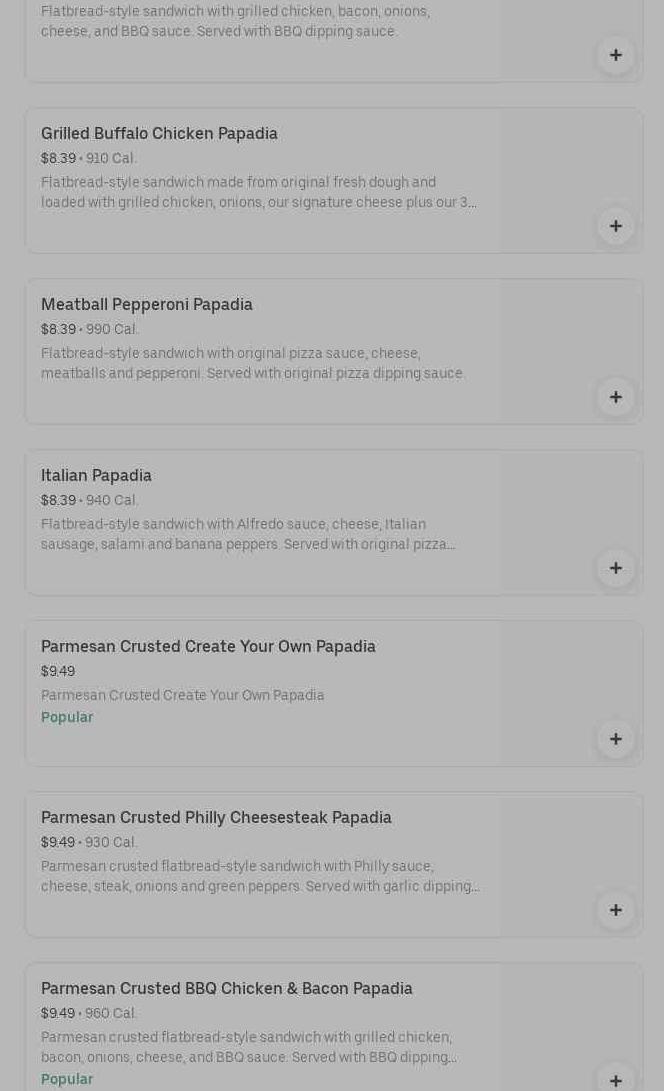The image size is (664, 1091).
Task: Click Meatball Pepperoni Papadia description text
Action: (253, 363)
